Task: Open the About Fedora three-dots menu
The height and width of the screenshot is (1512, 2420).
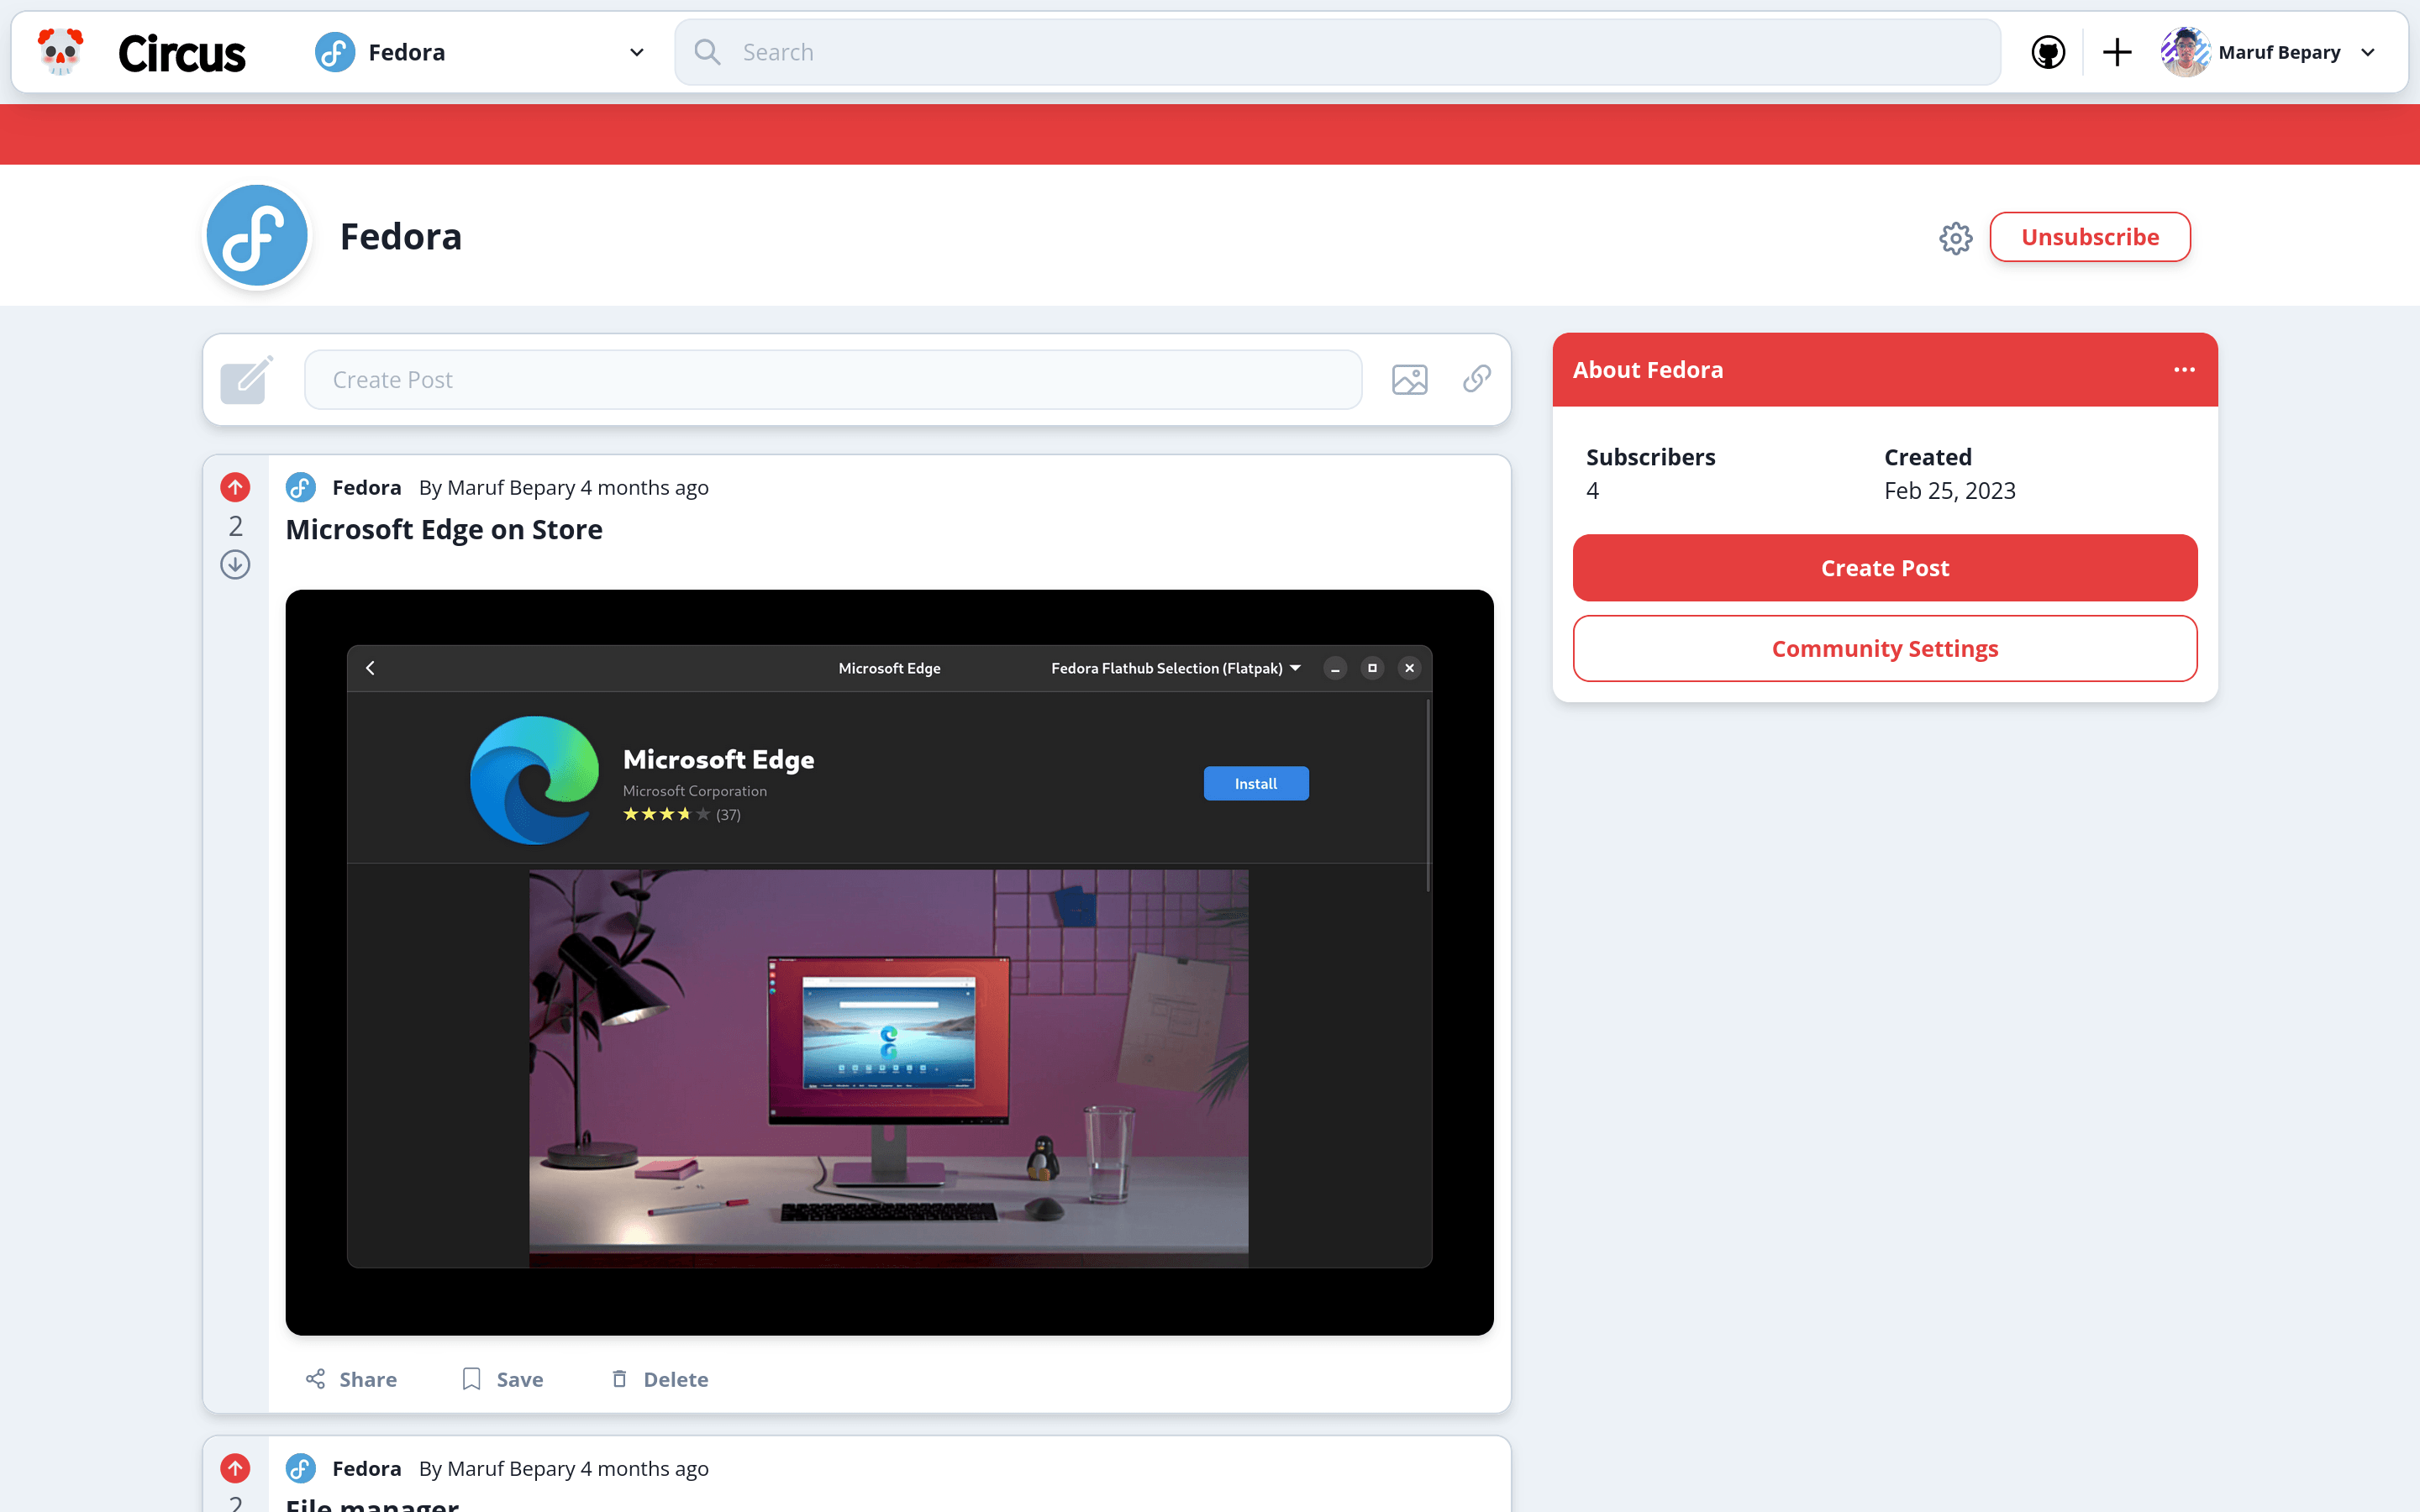Action: [2184, 370]
